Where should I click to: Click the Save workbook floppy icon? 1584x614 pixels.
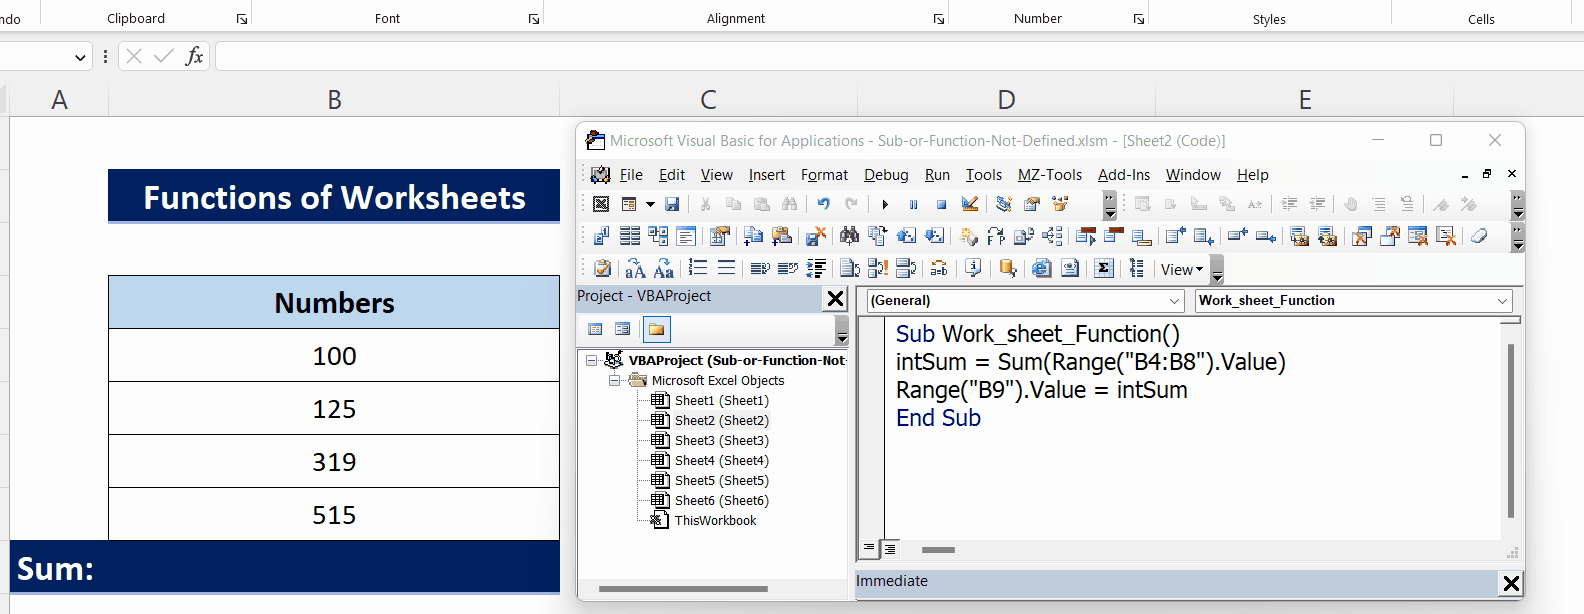pos(672,204)
